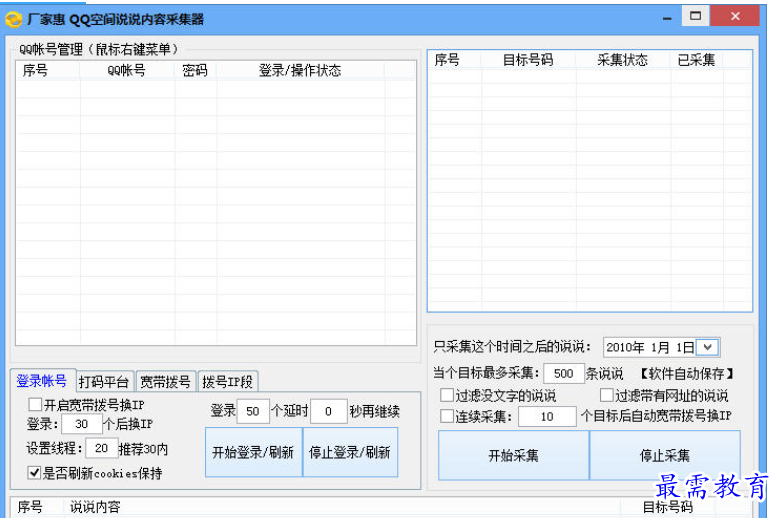Click the QQ帐号 column header

point(127,70)
